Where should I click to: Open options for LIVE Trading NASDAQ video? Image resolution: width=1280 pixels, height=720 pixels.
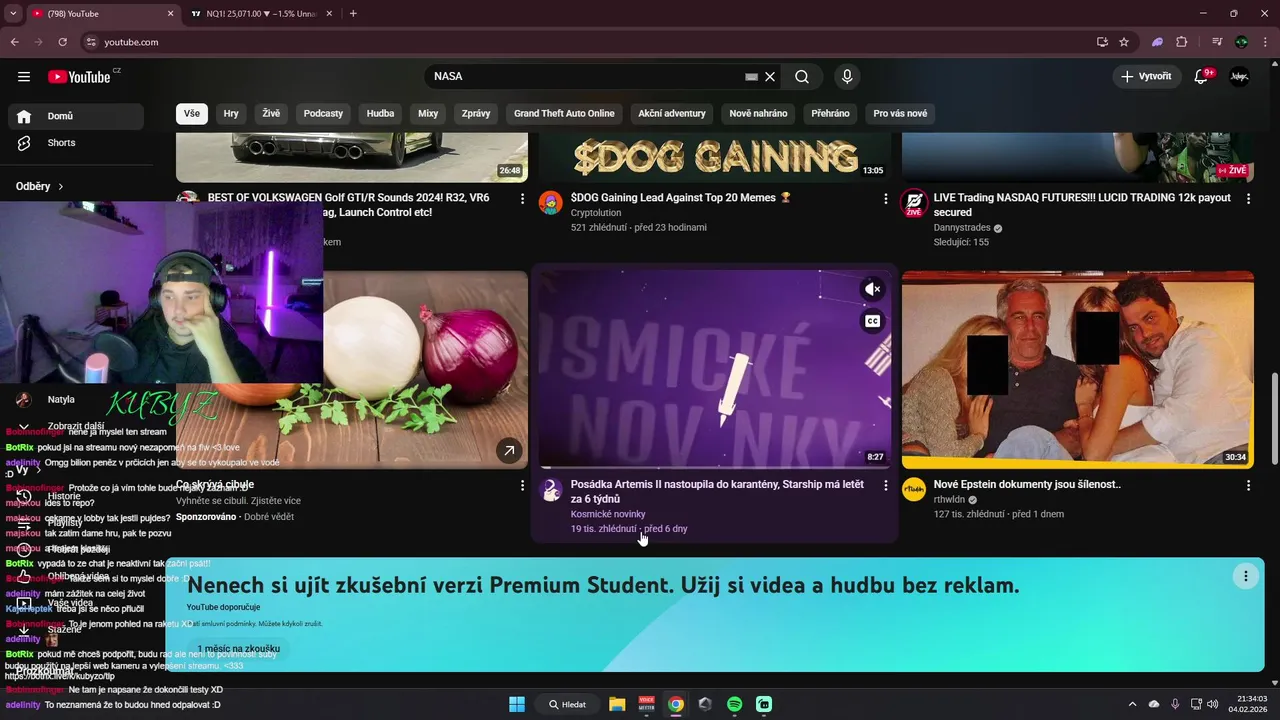1248,199
